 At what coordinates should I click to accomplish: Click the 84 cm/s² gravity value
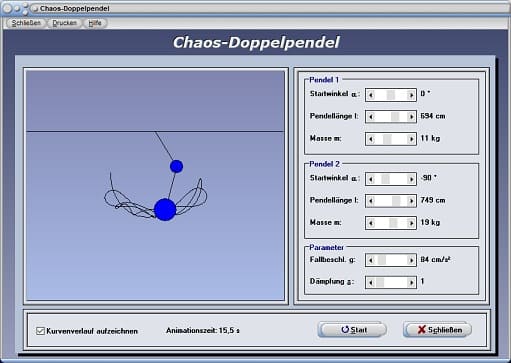coord(435,259)
